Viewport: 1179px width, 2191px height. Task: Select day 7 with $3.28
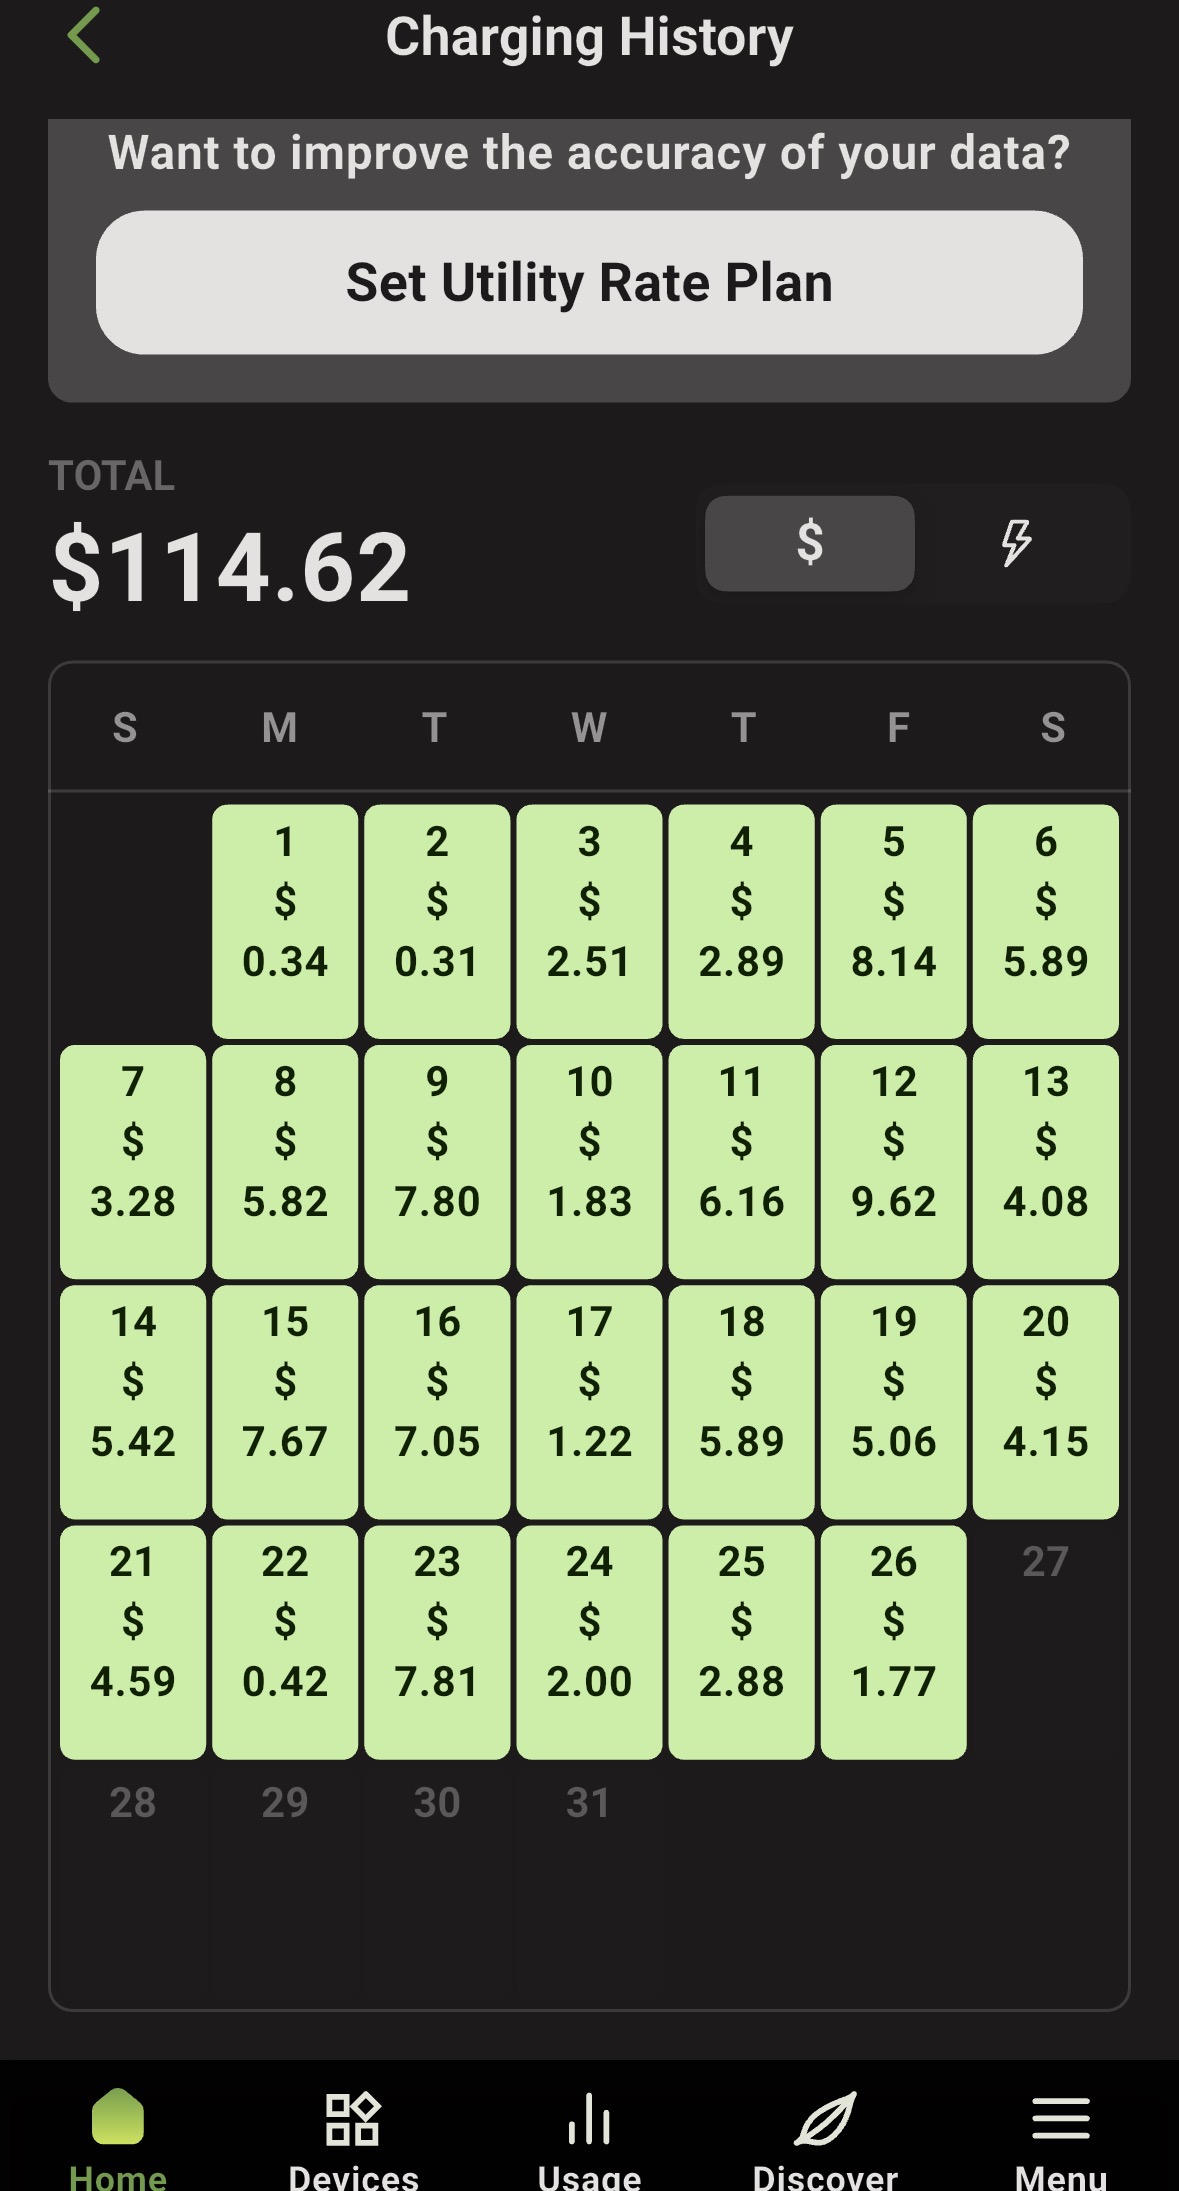point(133,1161)
